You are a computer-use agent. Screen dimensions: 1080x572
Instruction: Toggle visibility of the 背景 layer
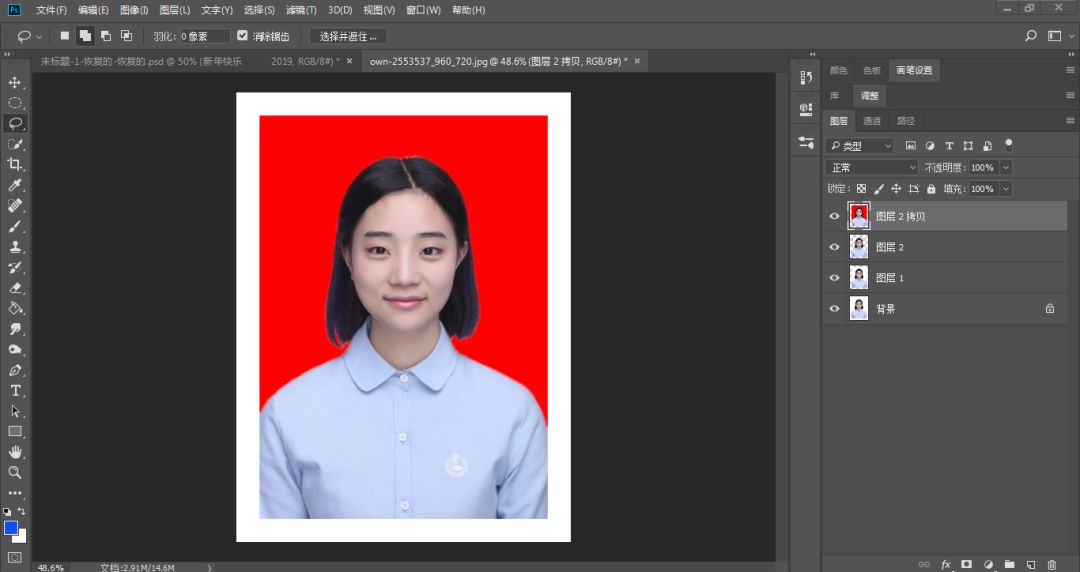[835, 309]
